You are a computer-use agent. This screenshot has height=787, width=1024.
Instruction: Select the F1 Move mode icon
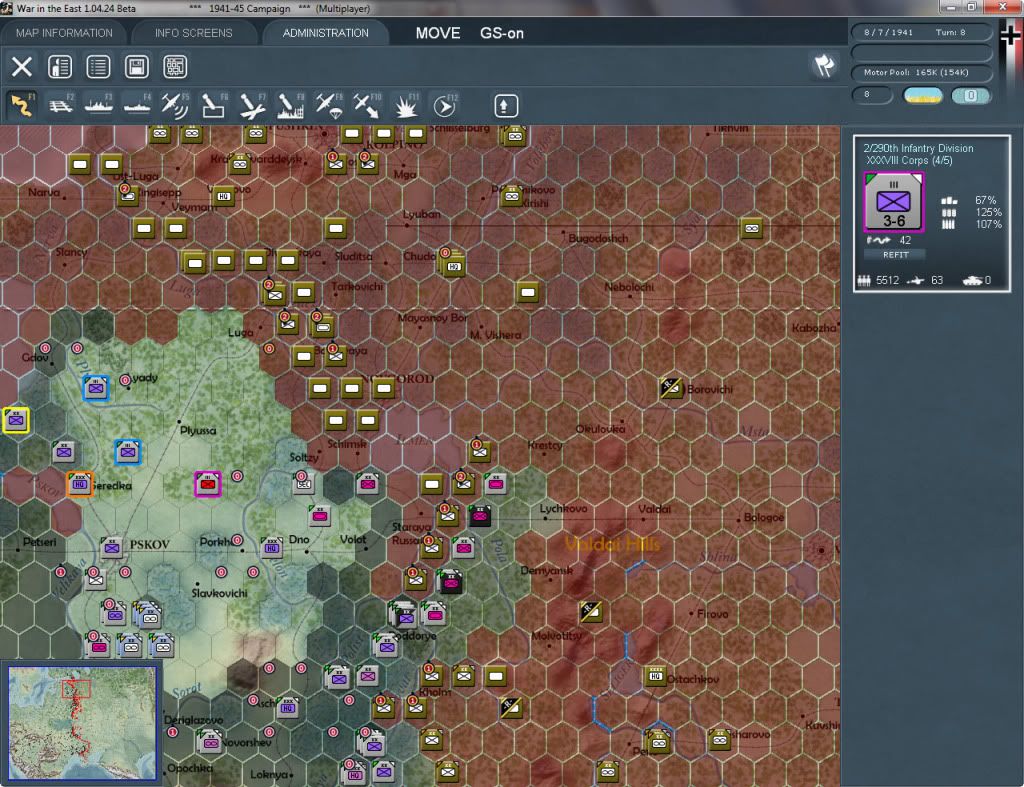point(22,105)
